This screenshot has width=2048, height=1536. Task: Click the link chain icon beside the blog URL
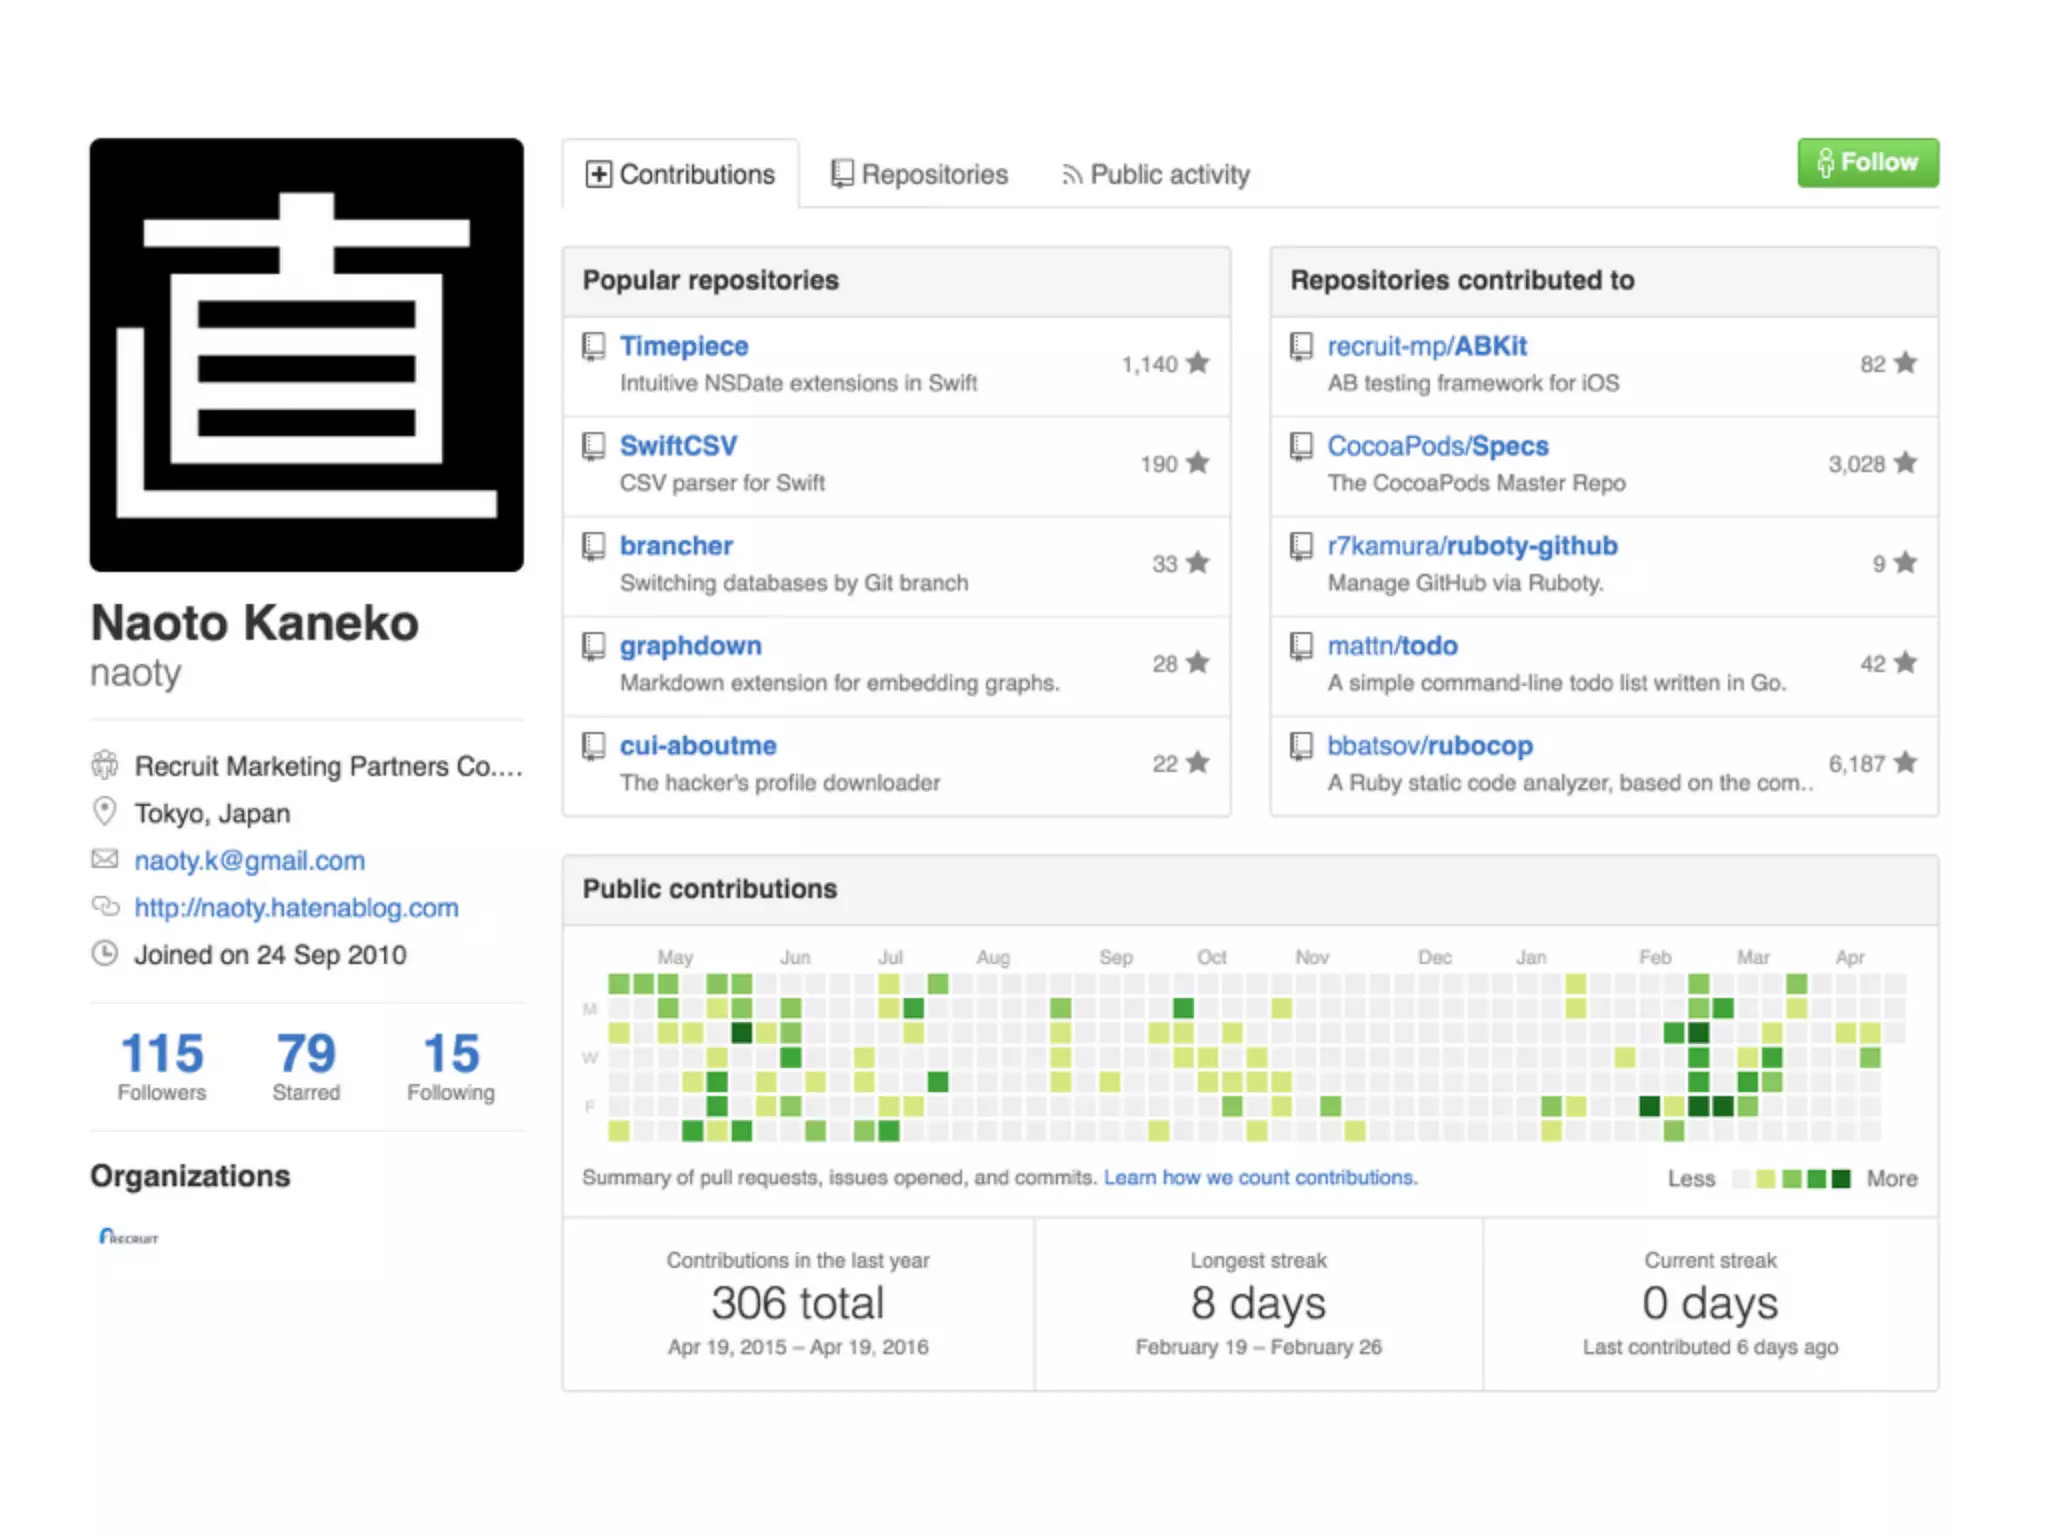pos(105,906)
